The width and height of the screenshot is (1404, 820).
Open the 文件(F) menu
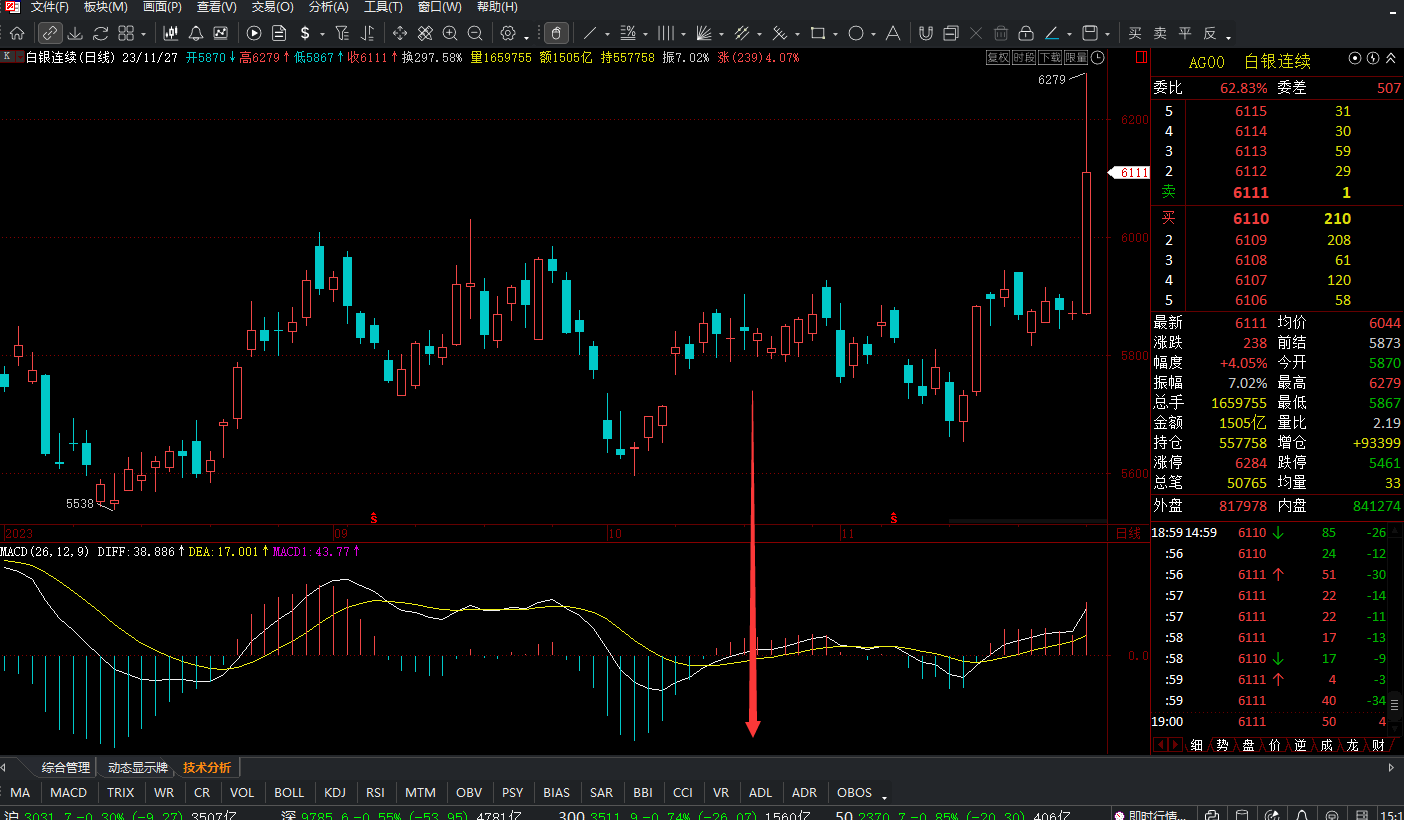pyautogui.click(x=49, y=7)
